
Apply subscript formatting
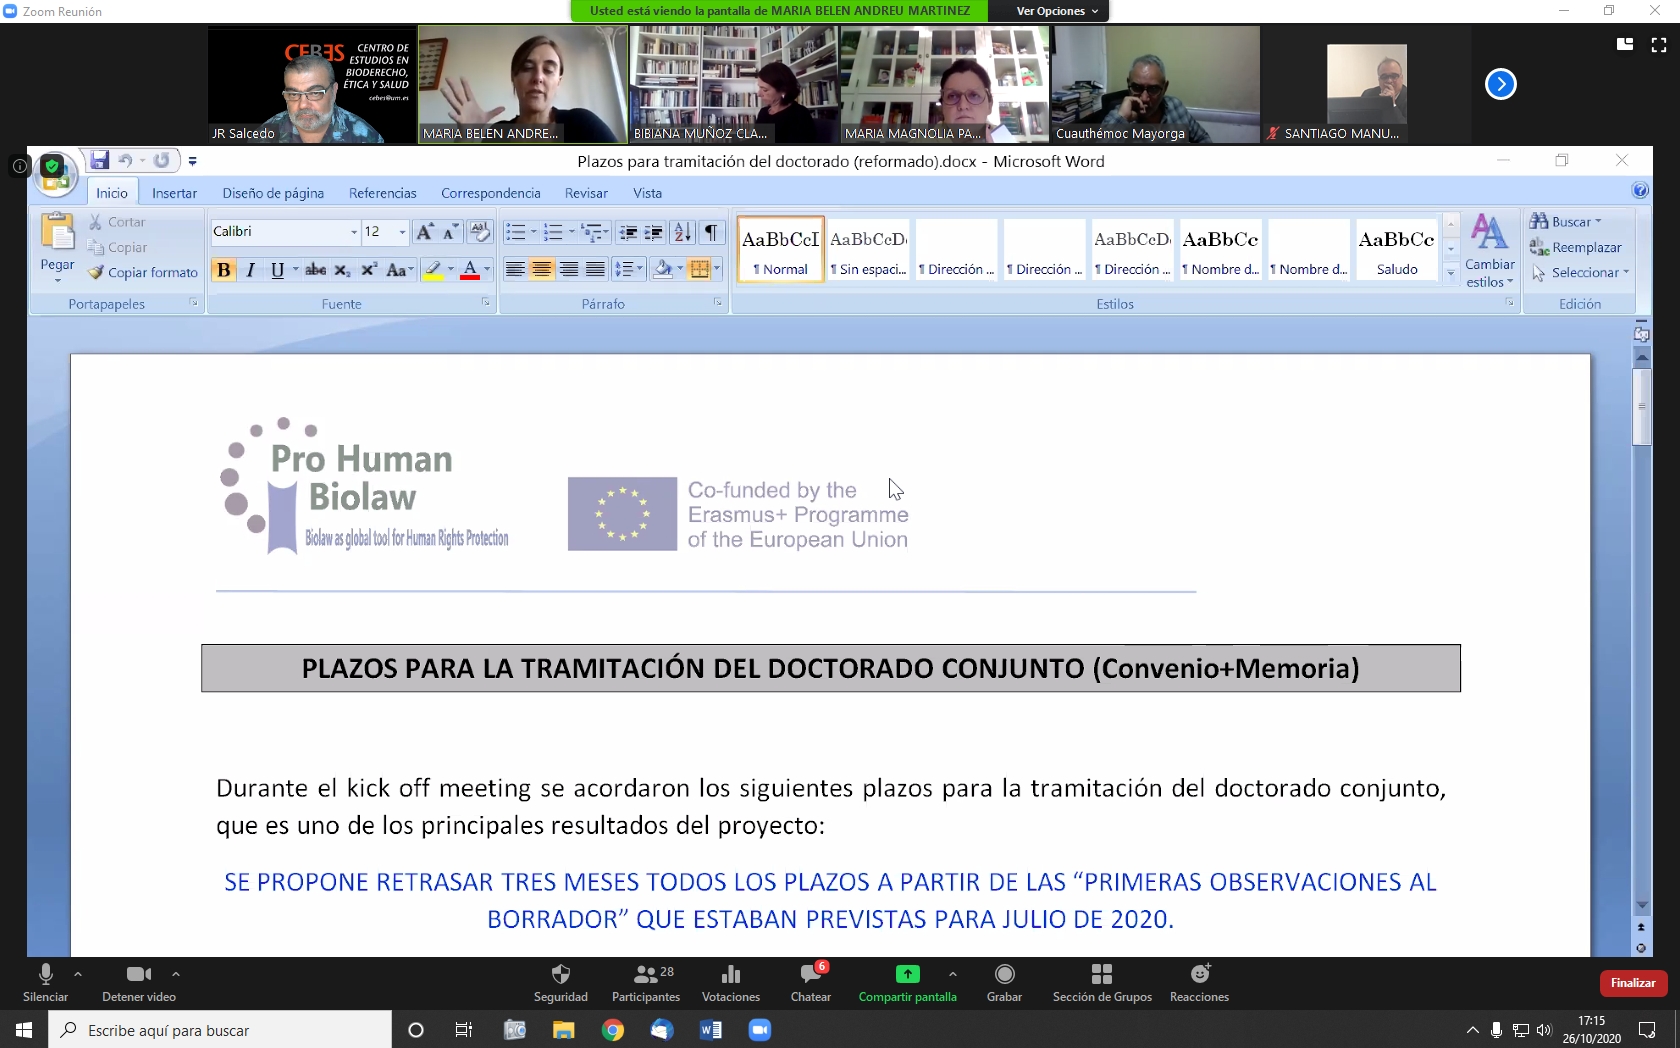point(342,270)
